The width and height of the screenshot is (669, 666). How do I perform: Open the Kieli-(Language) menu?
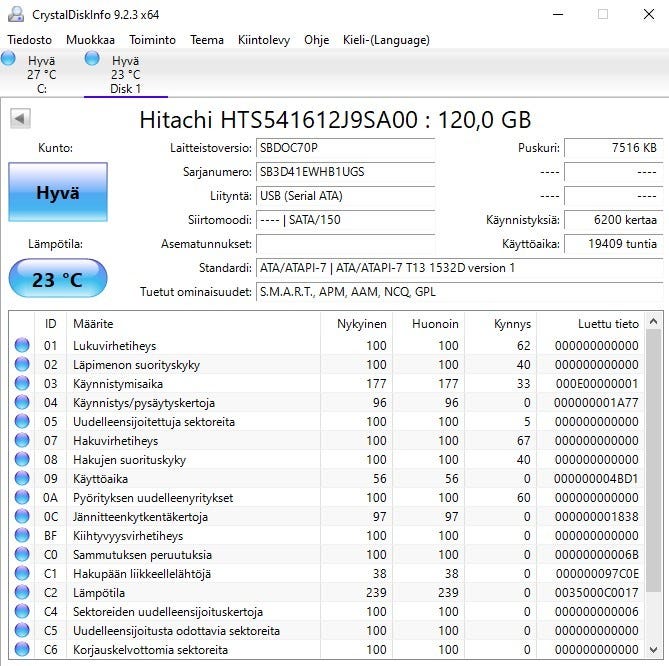[x=386, y=40]
